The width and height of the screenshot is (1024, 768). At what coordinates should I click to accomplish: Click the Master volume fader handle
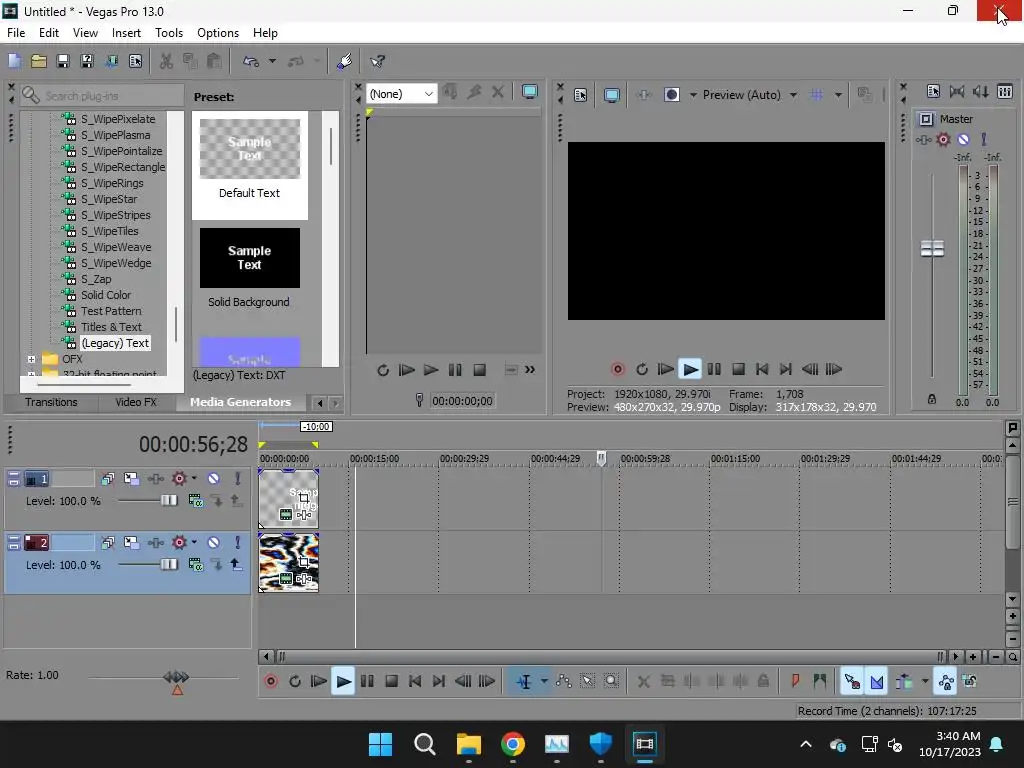932,248
